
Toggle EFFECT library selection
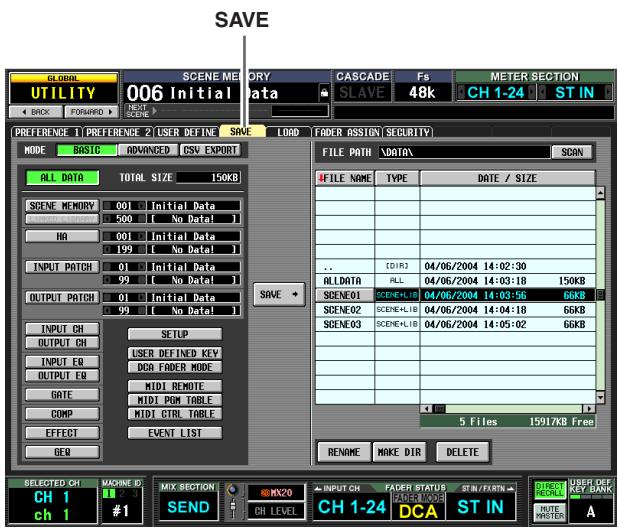click(x=62, y=433)
